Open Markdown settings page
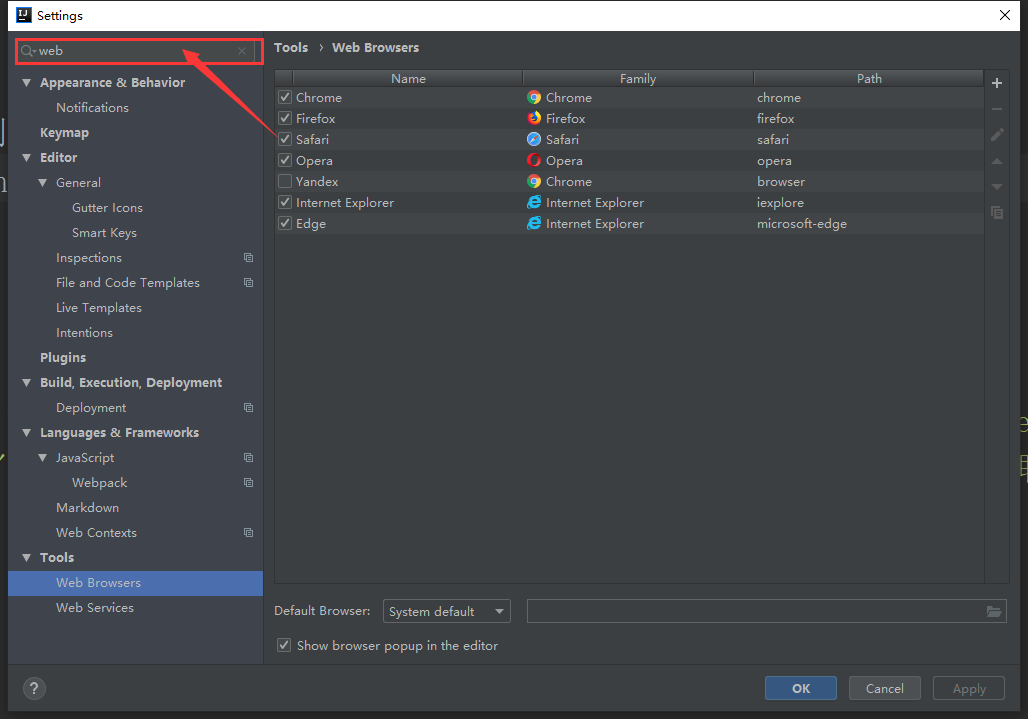 click(x=87, y=508)
